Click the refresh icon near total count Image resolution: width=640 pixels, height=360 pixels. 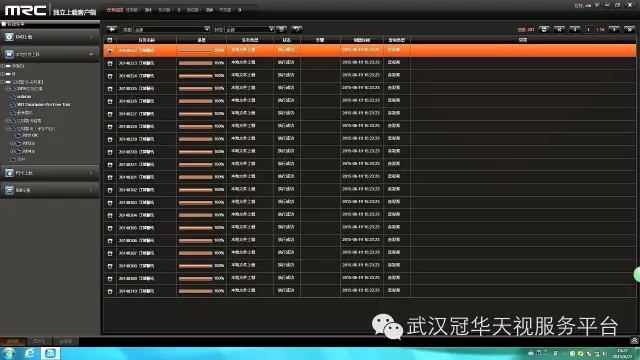(544, 29)
